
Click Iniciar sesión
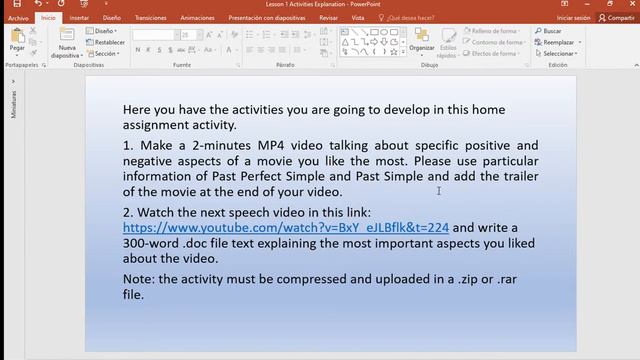(573, 18)
